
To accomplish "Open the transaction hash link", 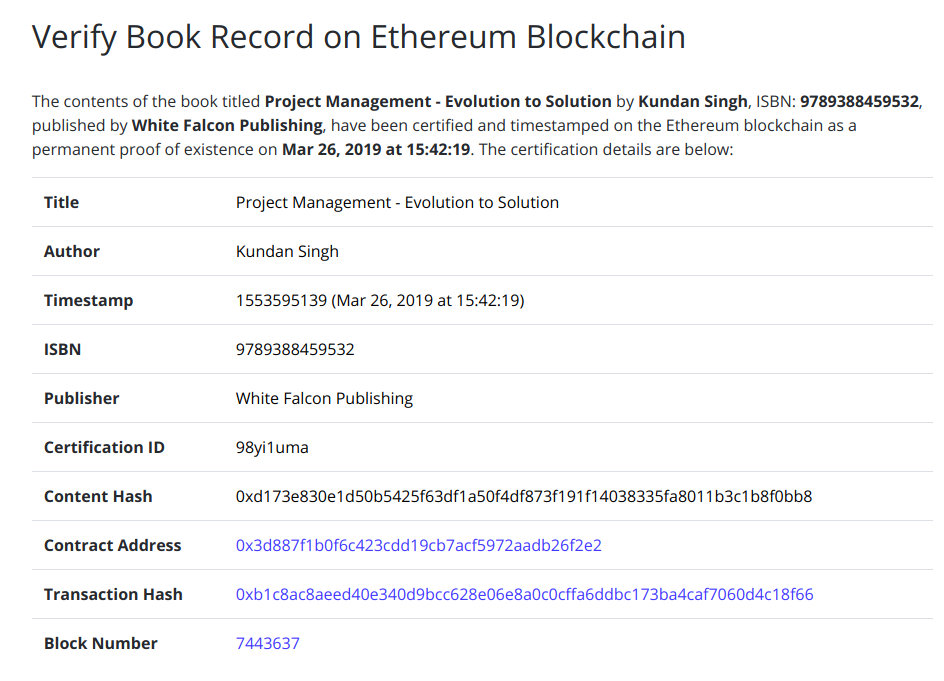I will point(524,595).
